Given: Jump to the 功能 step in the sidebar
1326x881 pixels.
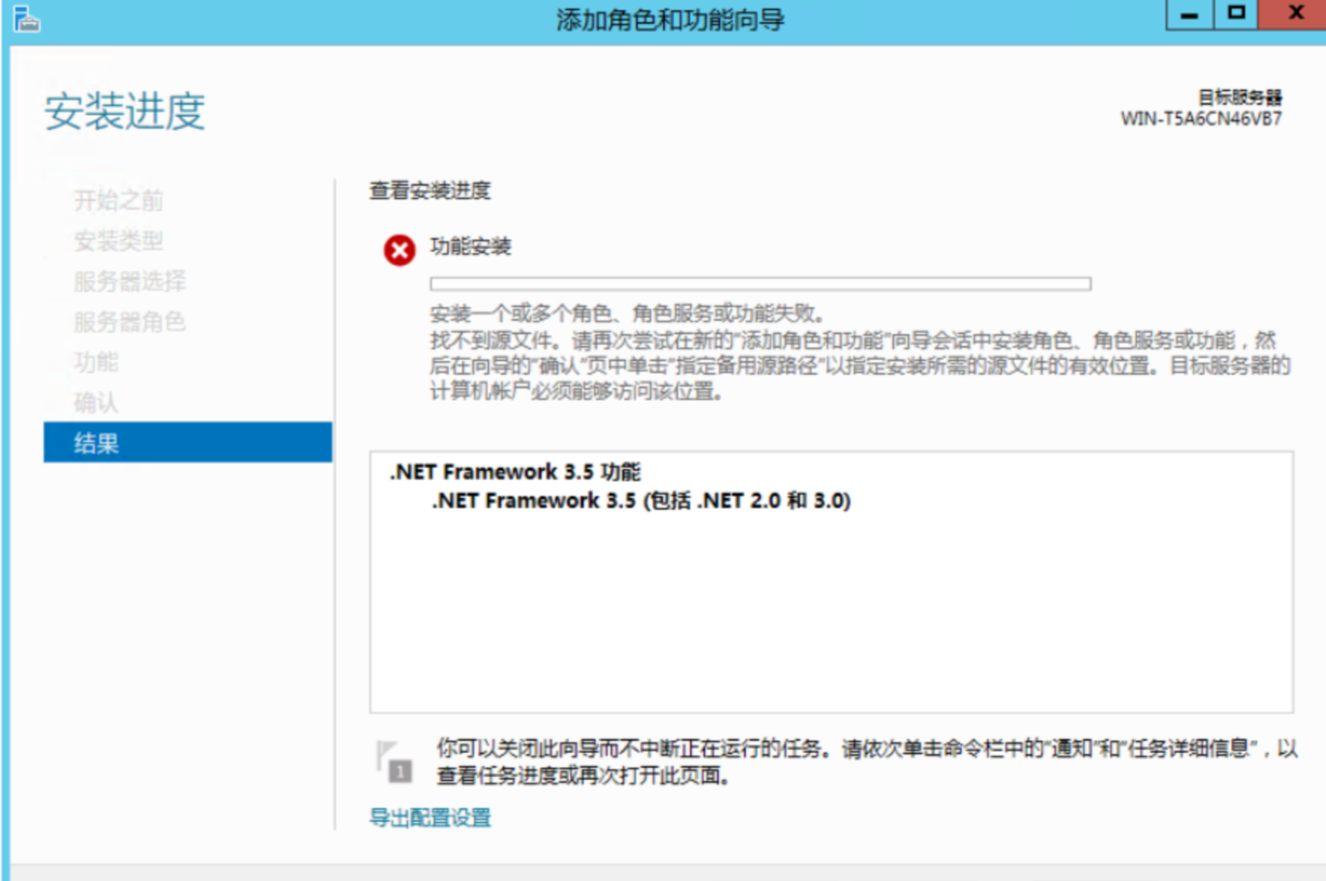Looking at the screenshot, I should (x=96, y=362).
